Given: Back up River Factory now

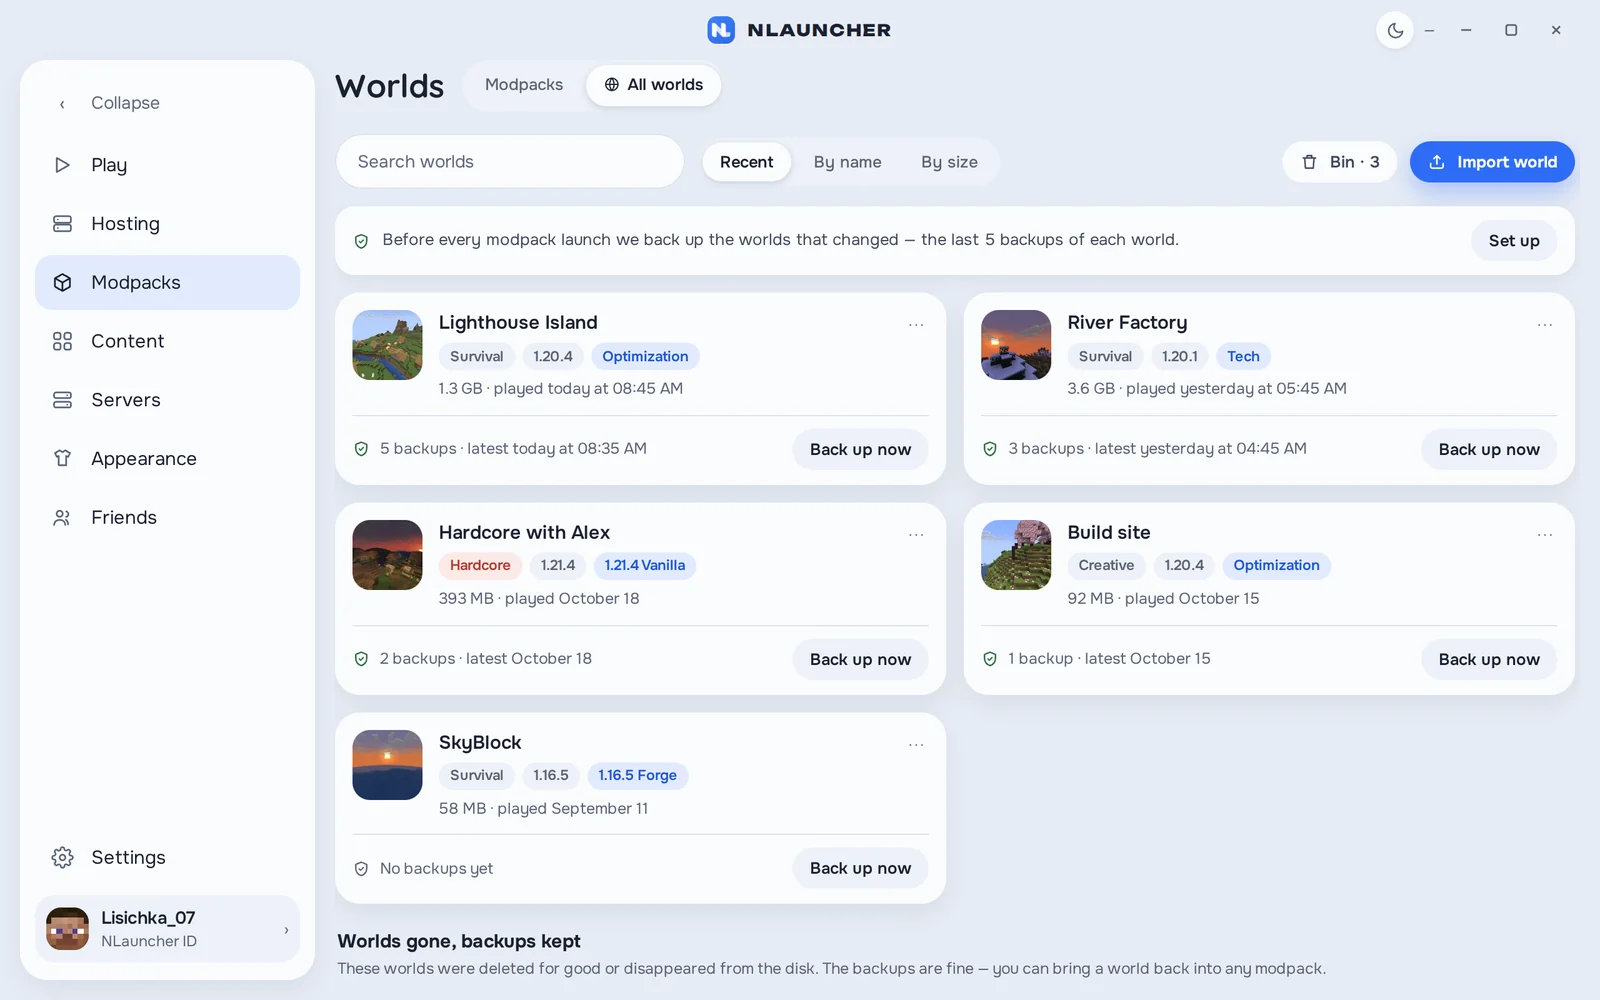Looking at the screenshot, I should pyautogui.click(x=1489, y=450).
